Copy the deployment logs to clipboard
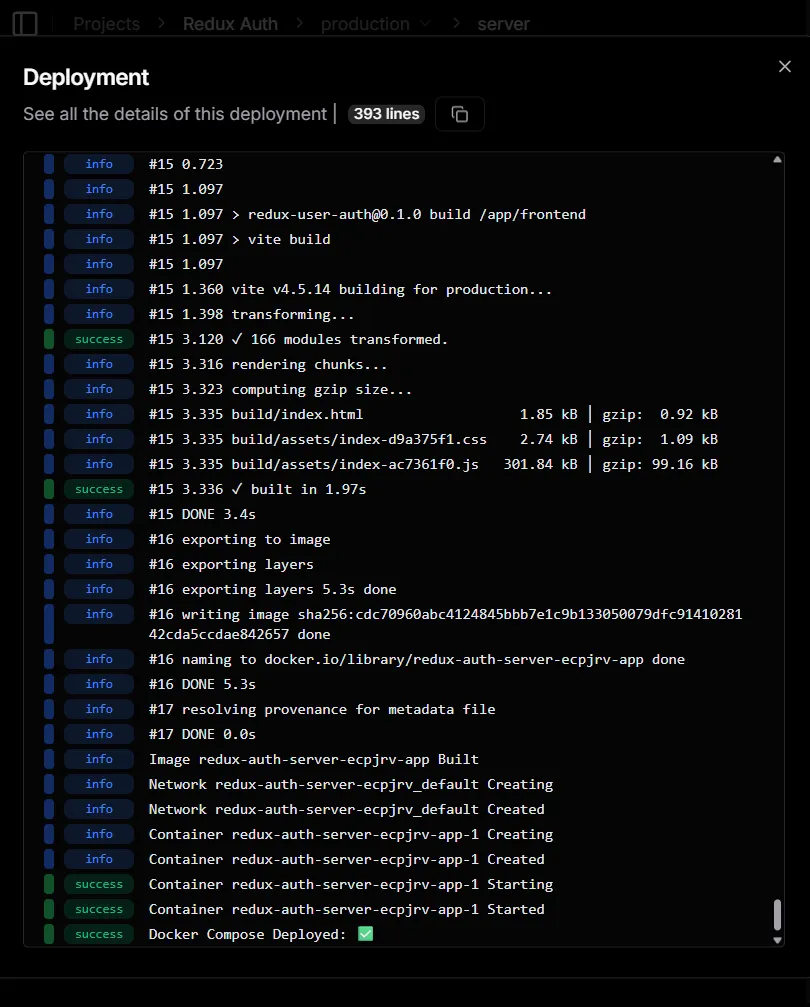The width and height of the screenshot is (810, 1007). [460, 114]
